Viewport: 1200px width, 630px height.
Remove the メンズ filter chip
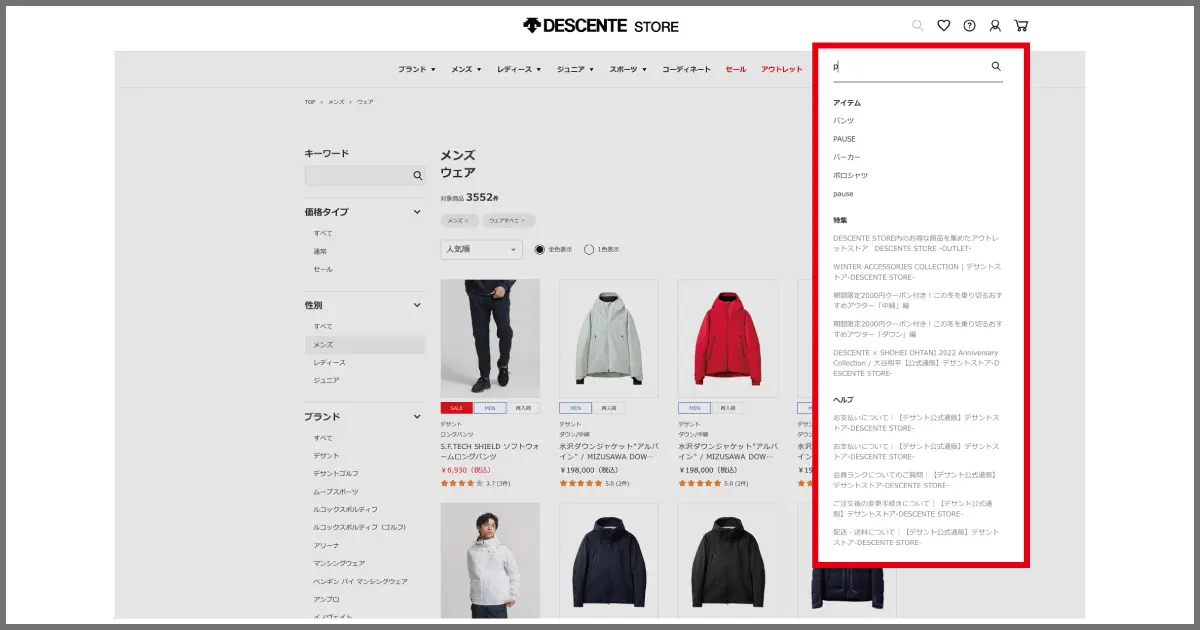click(x=458, y=220)
